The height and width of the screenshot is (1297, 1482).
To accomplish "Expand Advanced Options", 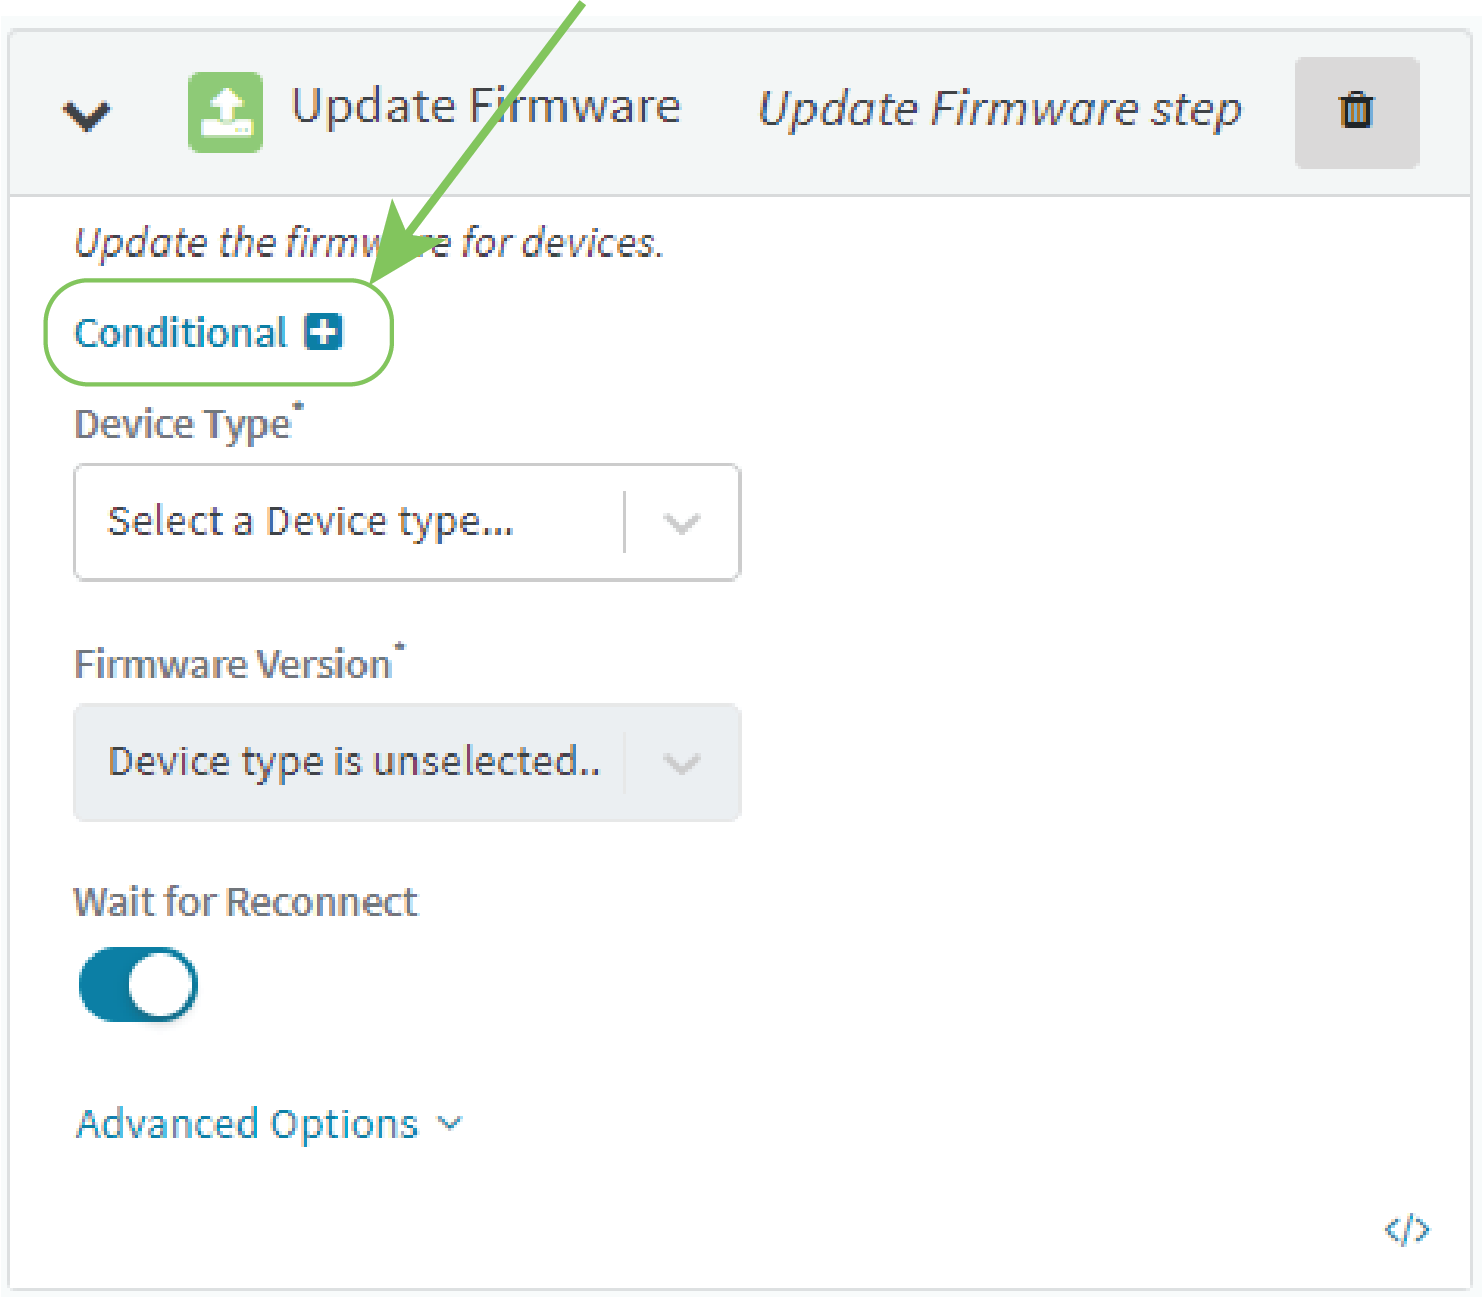I will 247,1124.
